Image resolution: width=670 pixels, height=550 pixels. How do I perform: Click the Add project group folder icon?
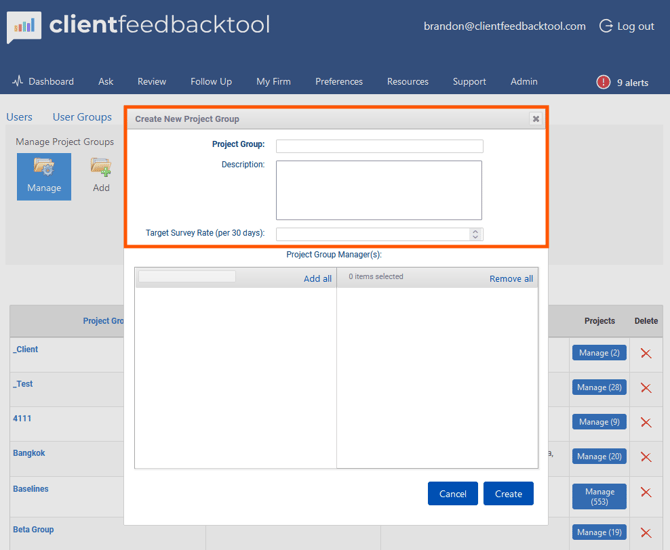pos(101,167)
